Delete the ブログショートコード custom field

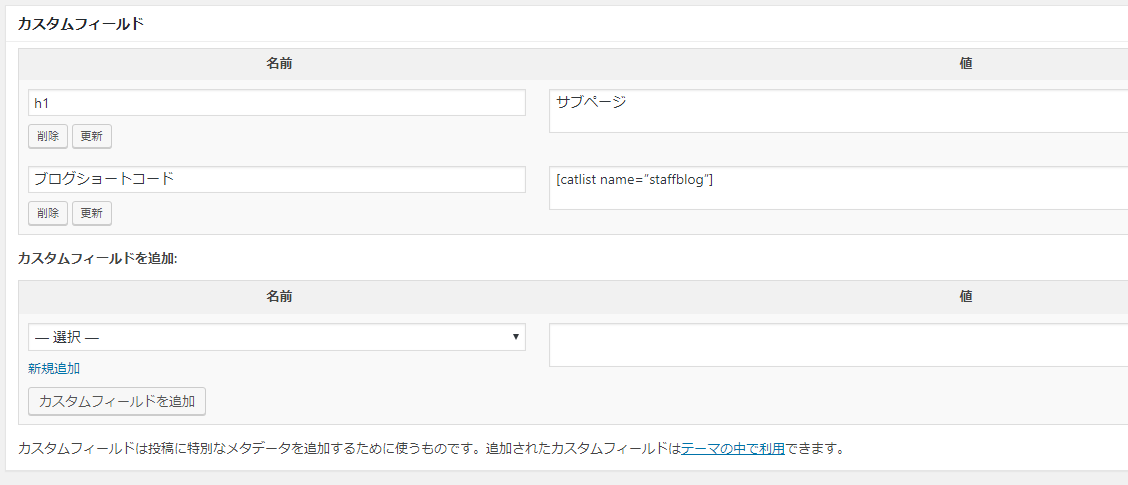[48, 213]
